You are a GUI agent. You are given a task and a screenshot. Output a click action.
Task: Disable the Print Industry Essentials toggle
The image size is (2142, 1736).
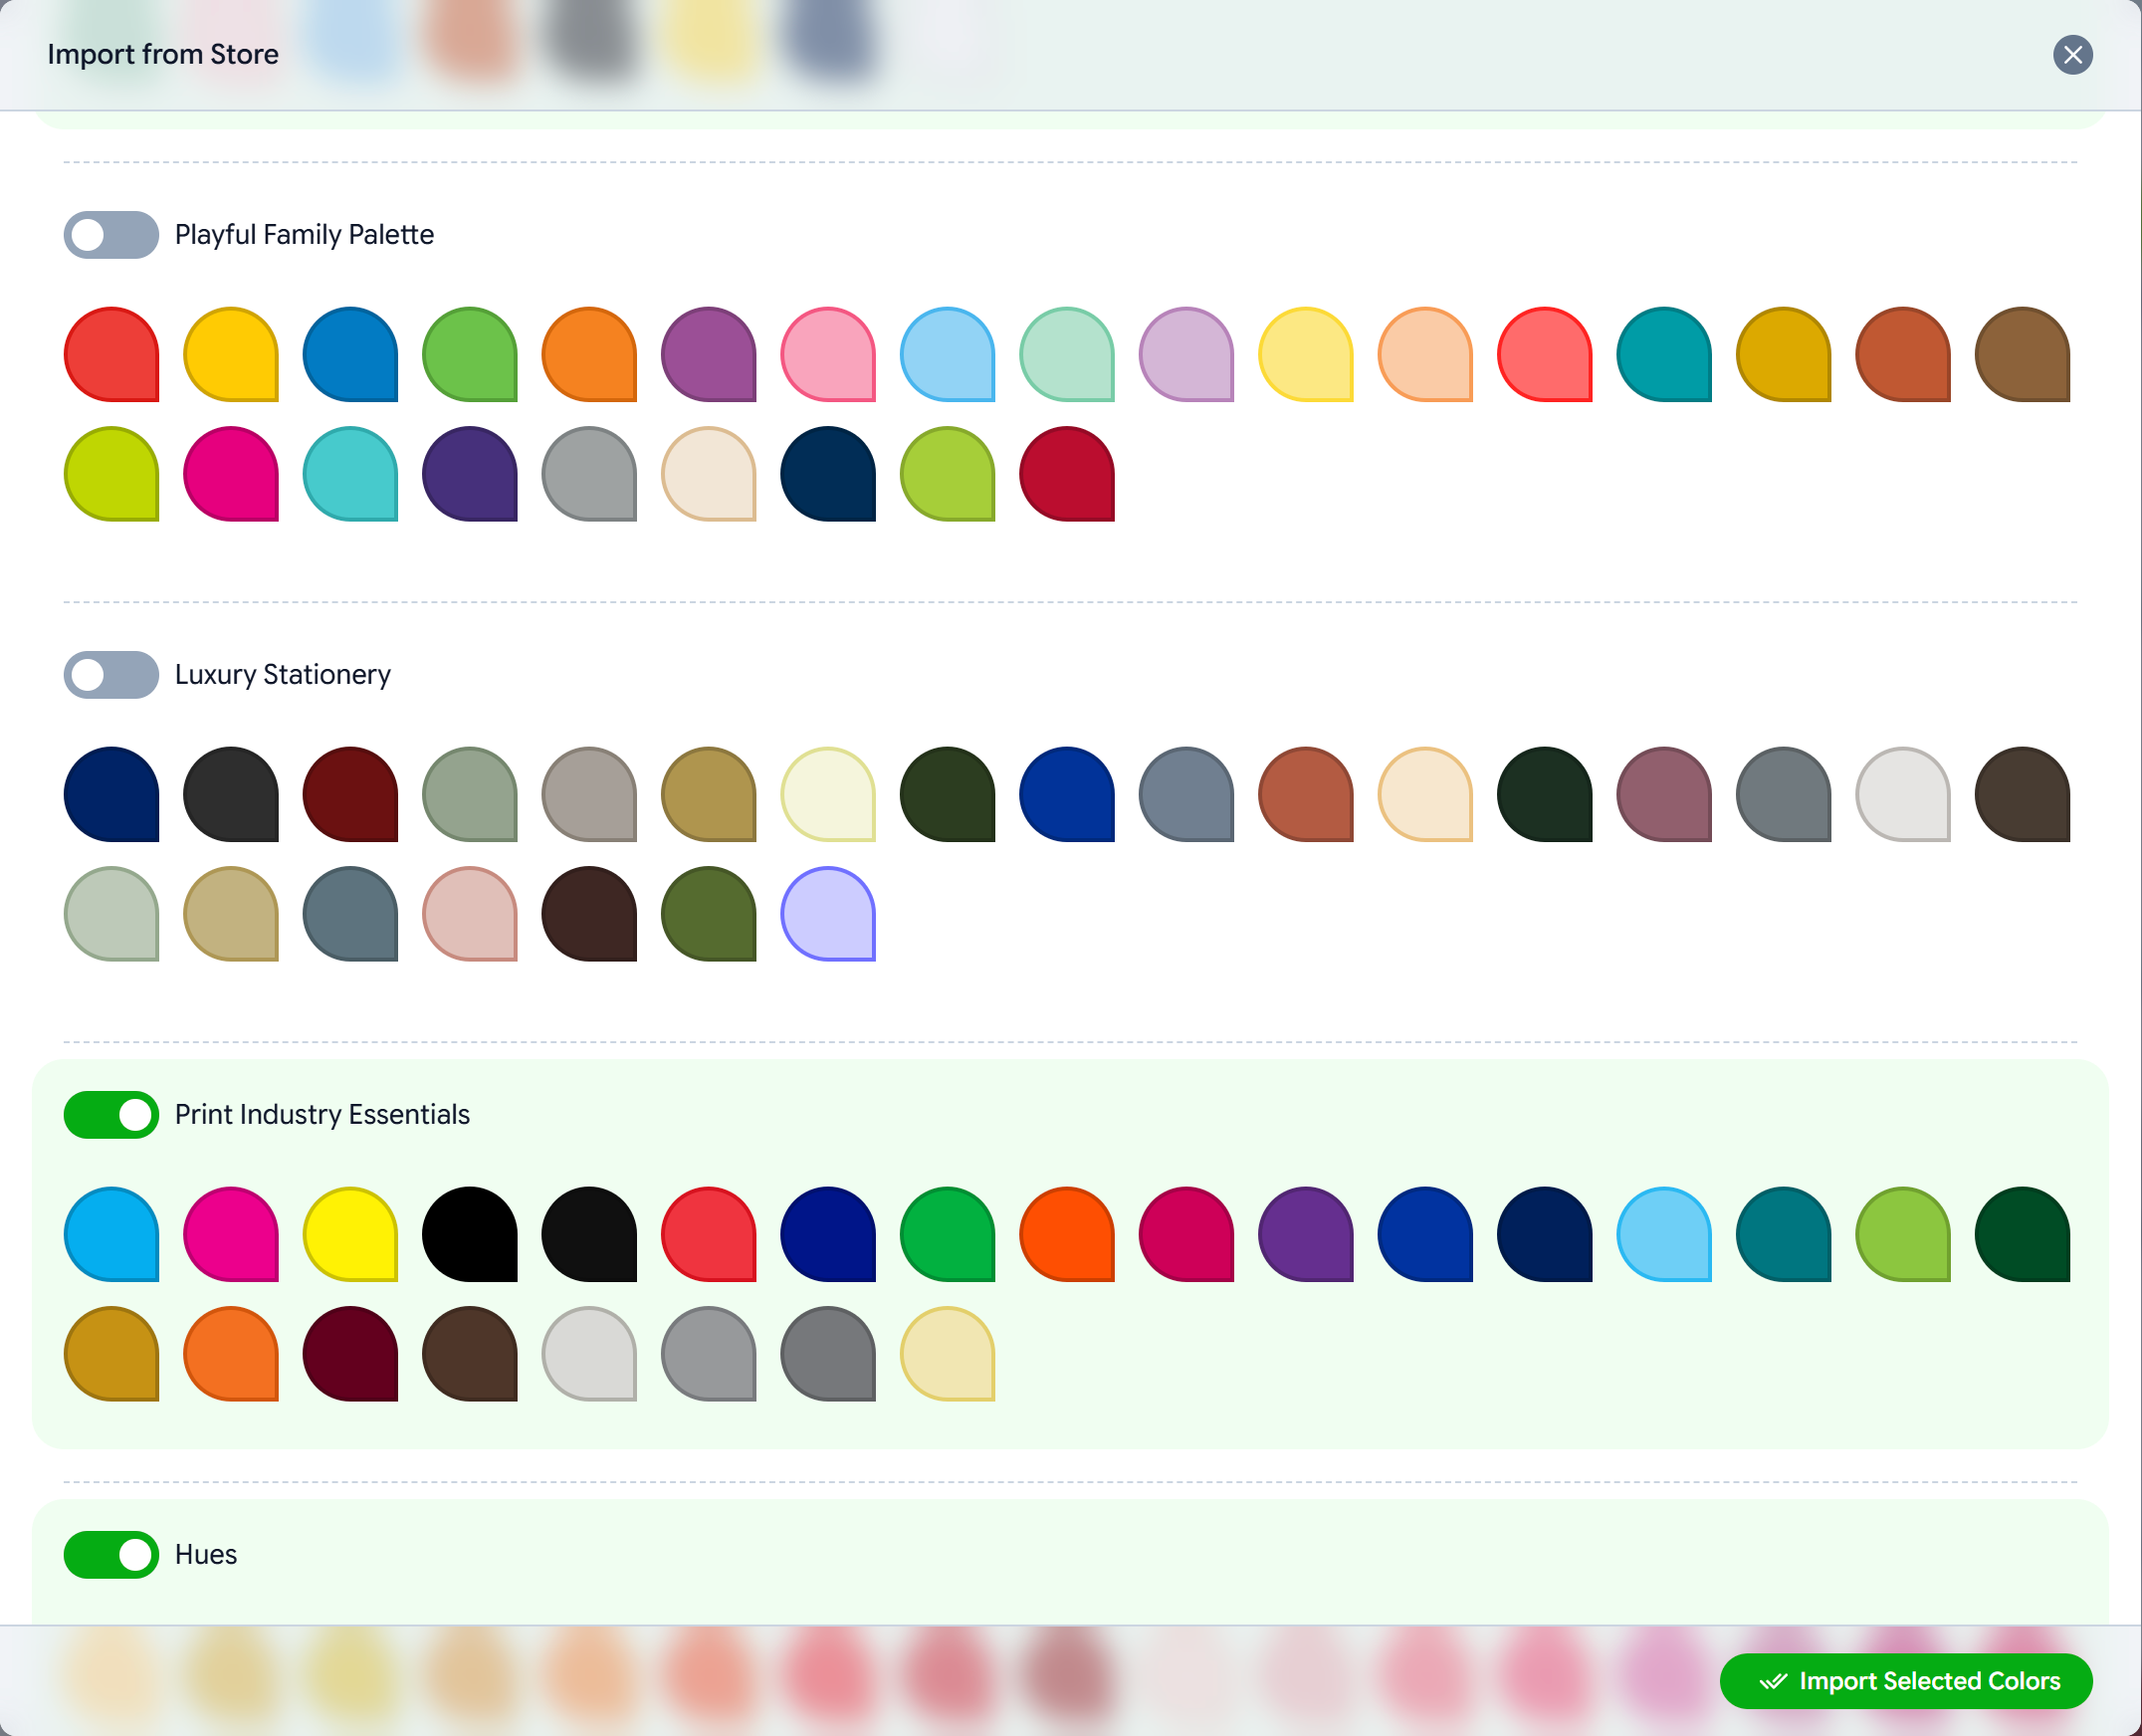pyautogui.click(x=110, y=1114)
